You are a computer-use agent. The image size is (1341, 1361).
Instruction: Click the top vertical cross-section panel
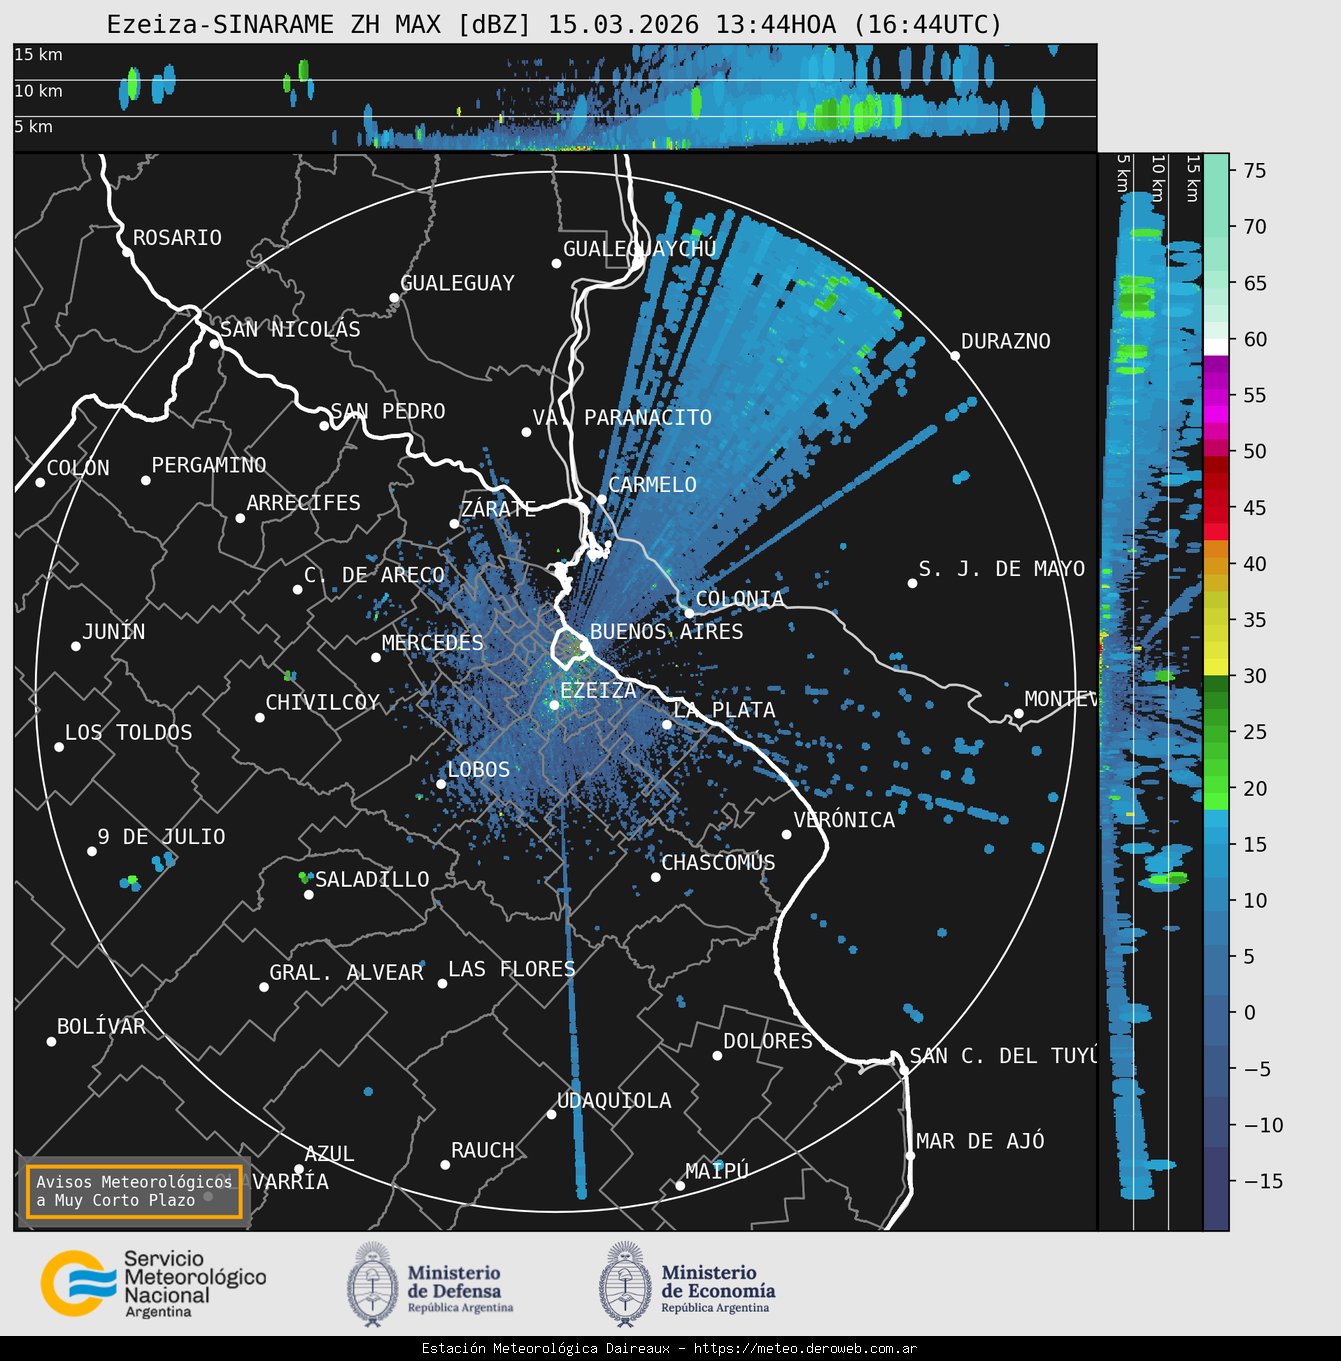click(554, 97)
